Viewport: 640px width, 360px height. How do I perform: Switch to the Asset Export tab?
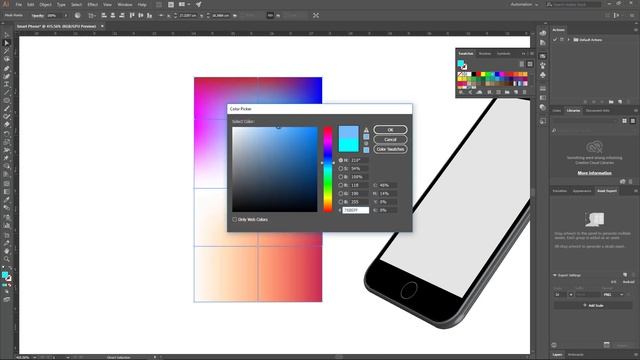point(607,191)
